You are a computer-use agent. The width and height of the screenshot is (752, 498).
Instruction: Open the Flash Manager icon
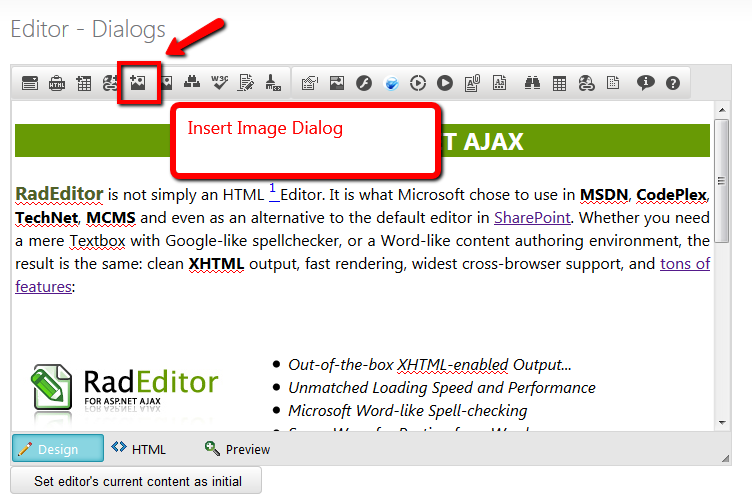[364, 83]
